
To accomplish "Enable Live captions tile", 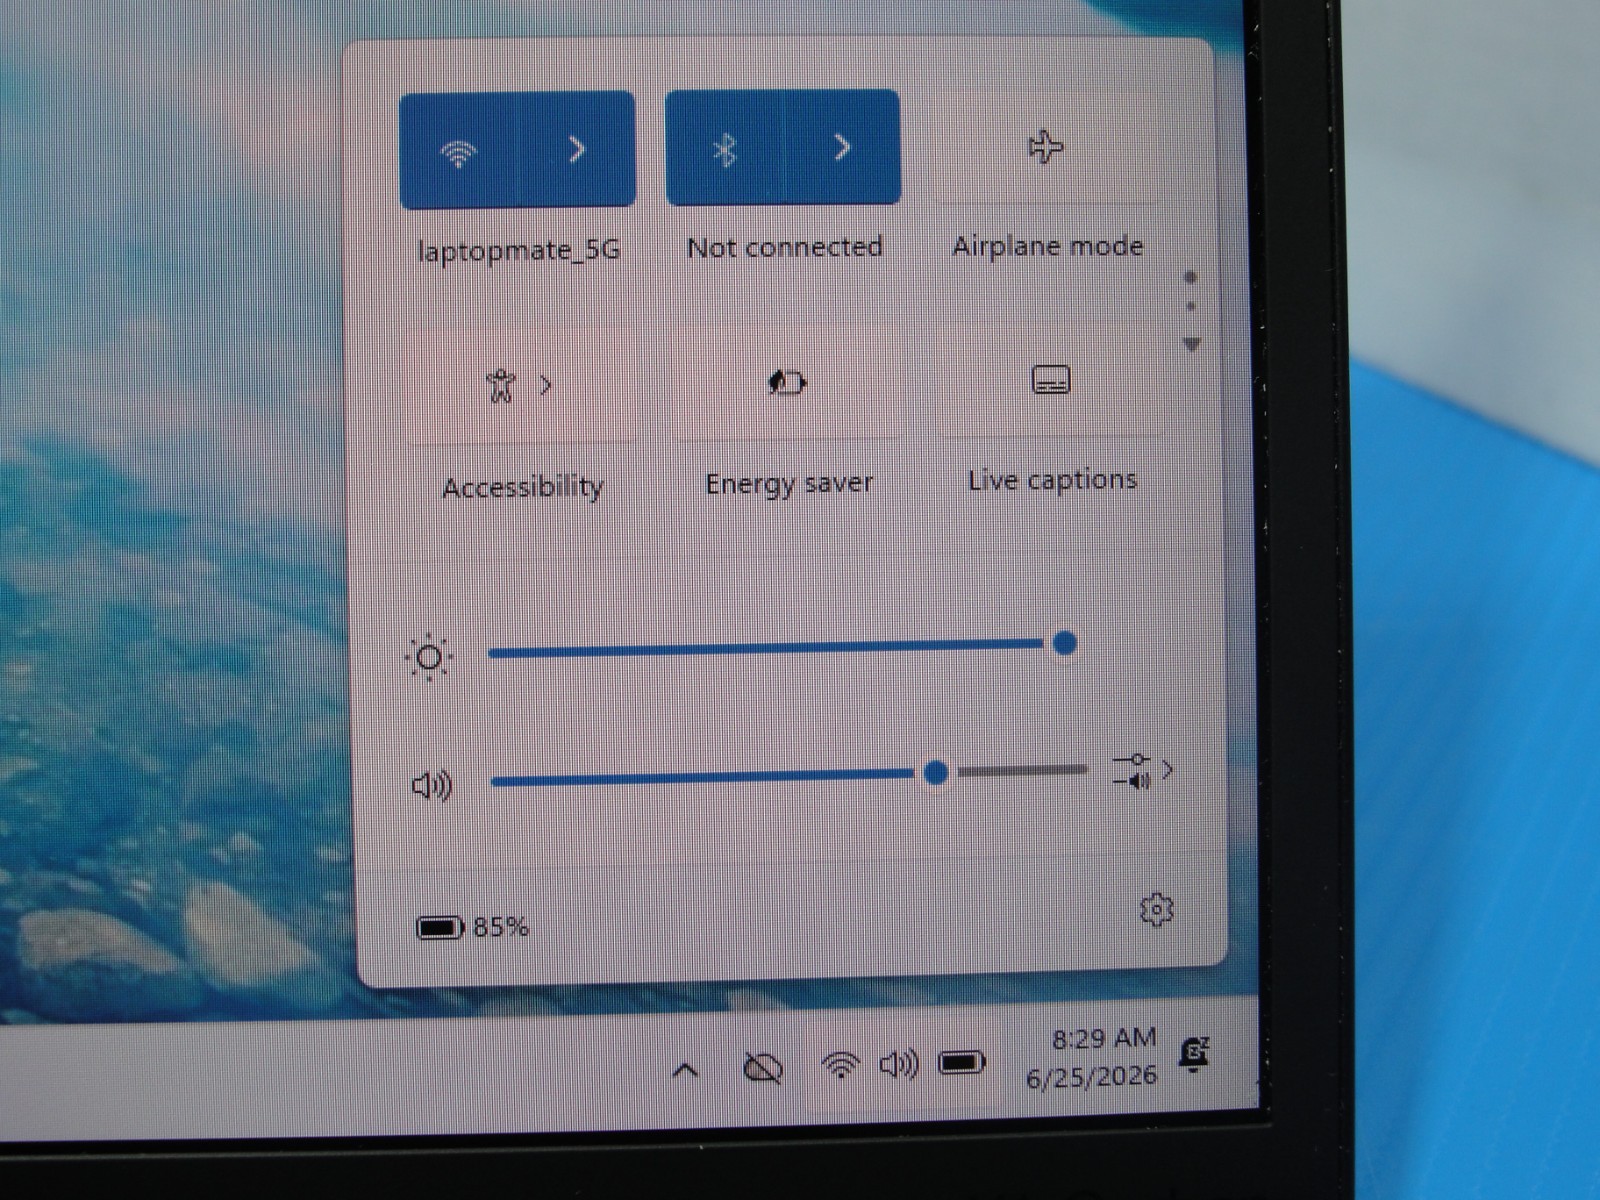I will click(x=1051, y=380).
